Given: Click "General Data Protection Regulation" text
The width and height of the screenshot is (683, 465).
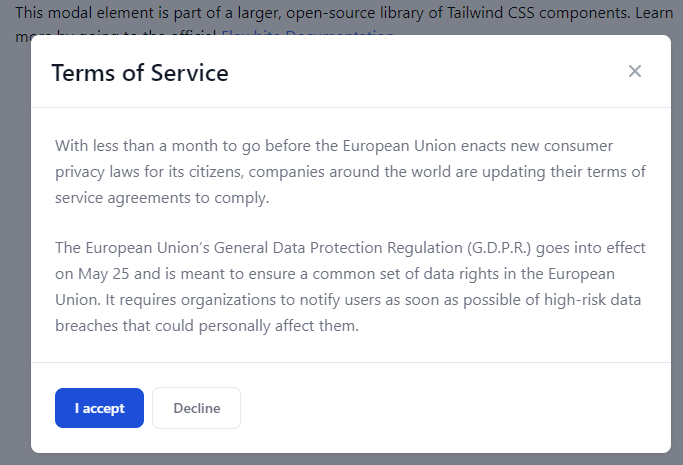Looking at the screenshot, I should coord(338,248).
